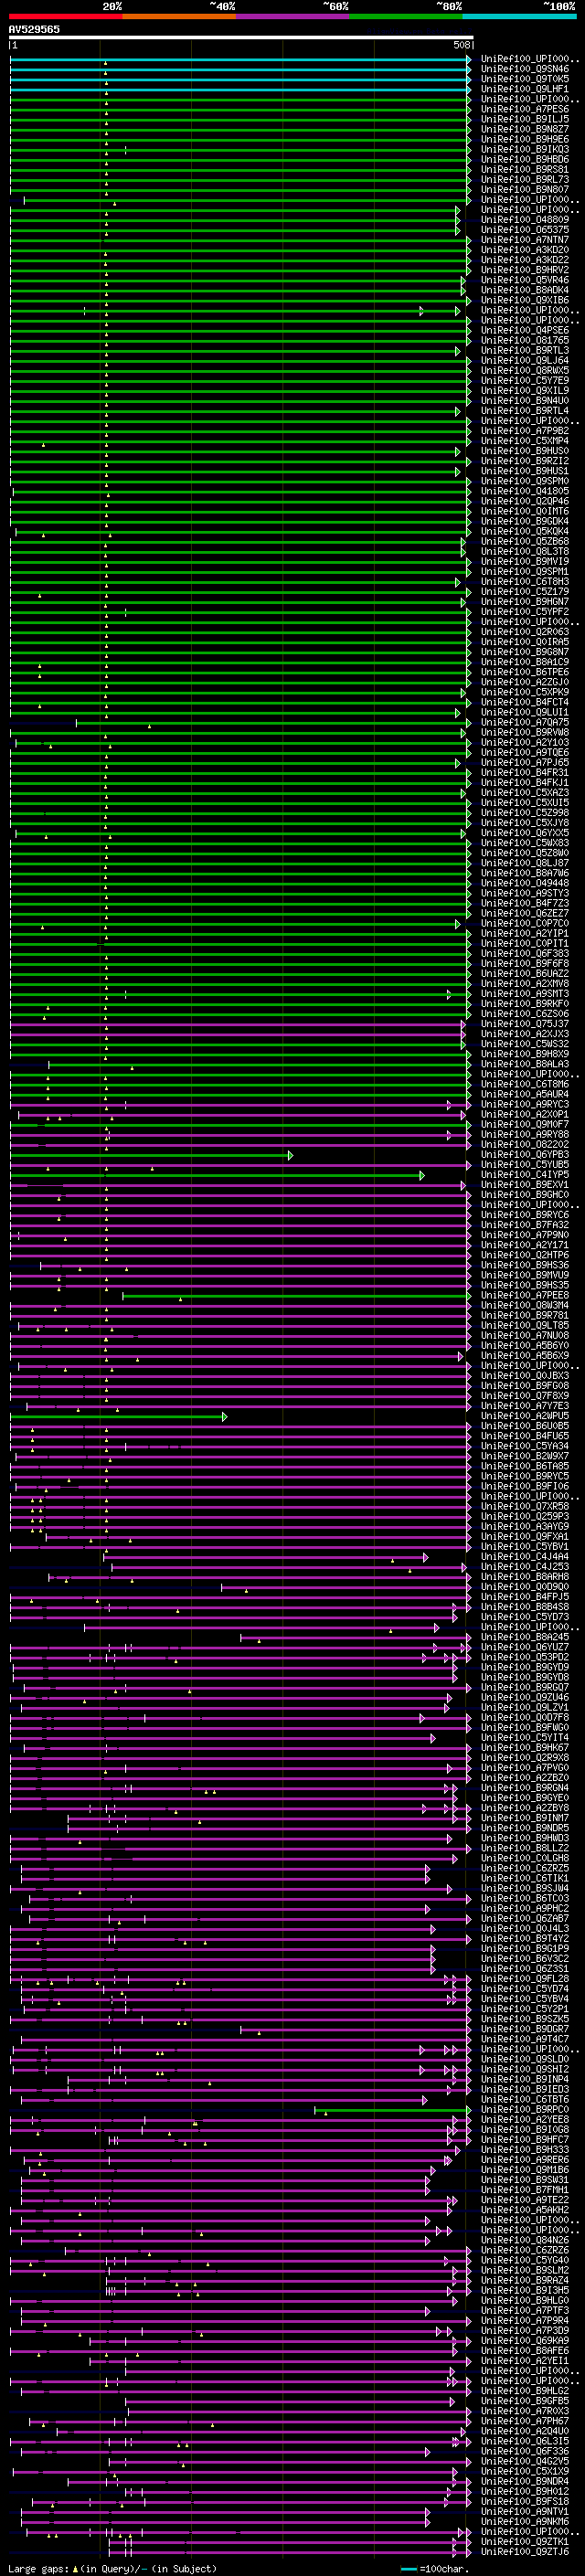Click the purple ~60% identity legend bar

[292, 16]
